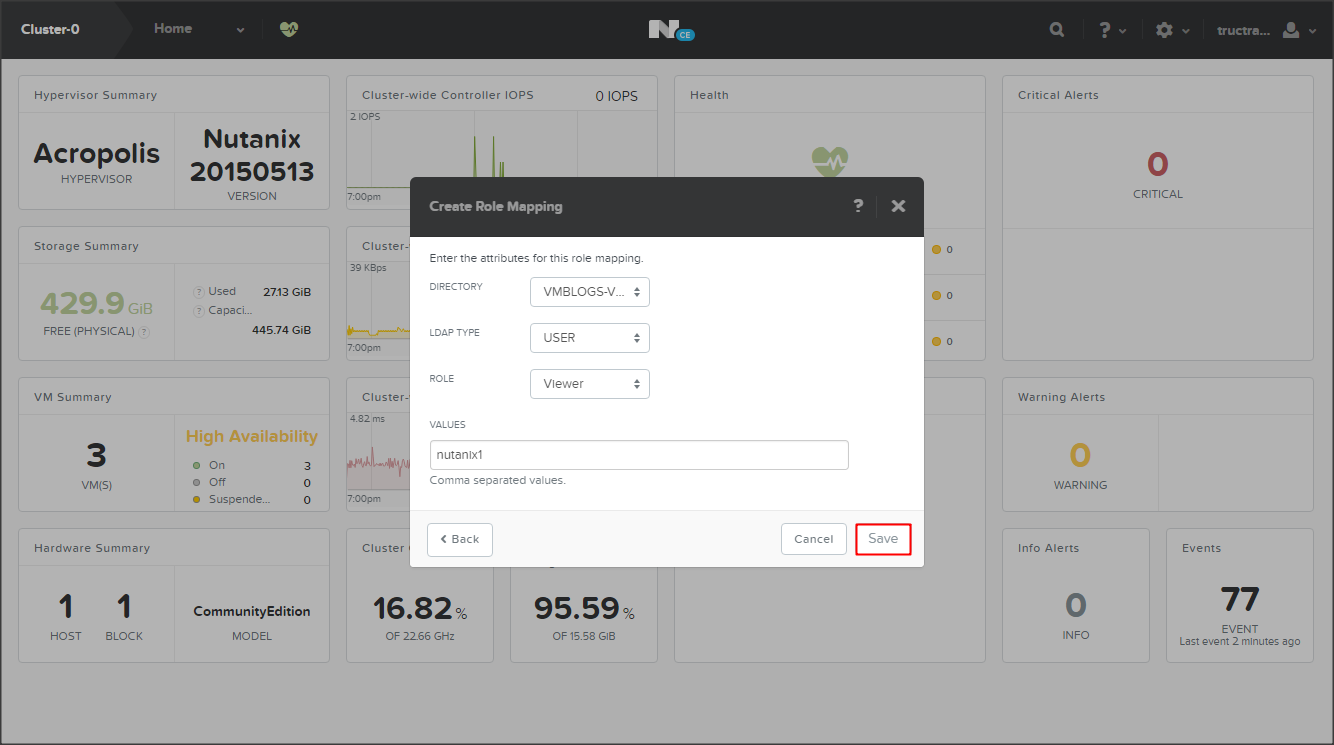The width and height of the screenshot is (1334, 745).
Task: Click the Cancel button
Action: point(813,539)
